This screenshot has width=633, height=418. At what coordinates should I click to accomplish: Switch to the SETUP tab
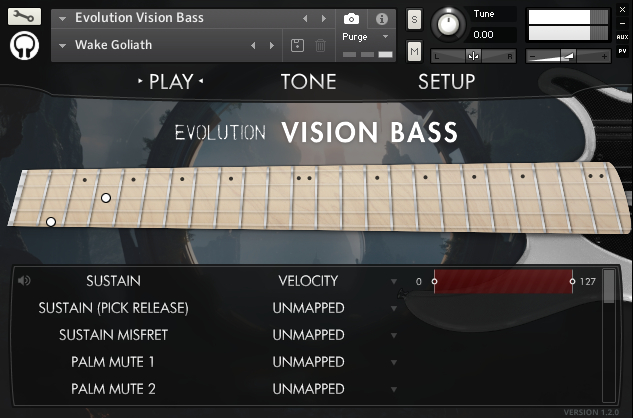coord(446,82)
